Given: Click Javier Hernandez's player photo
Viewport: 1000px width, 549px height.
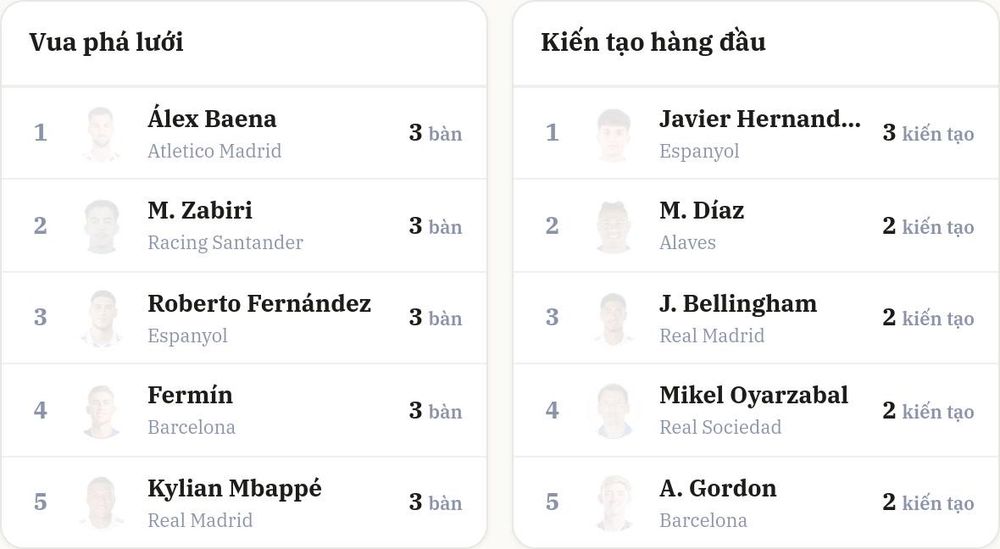Looking at the screenshot, I should tap(614, 133).
